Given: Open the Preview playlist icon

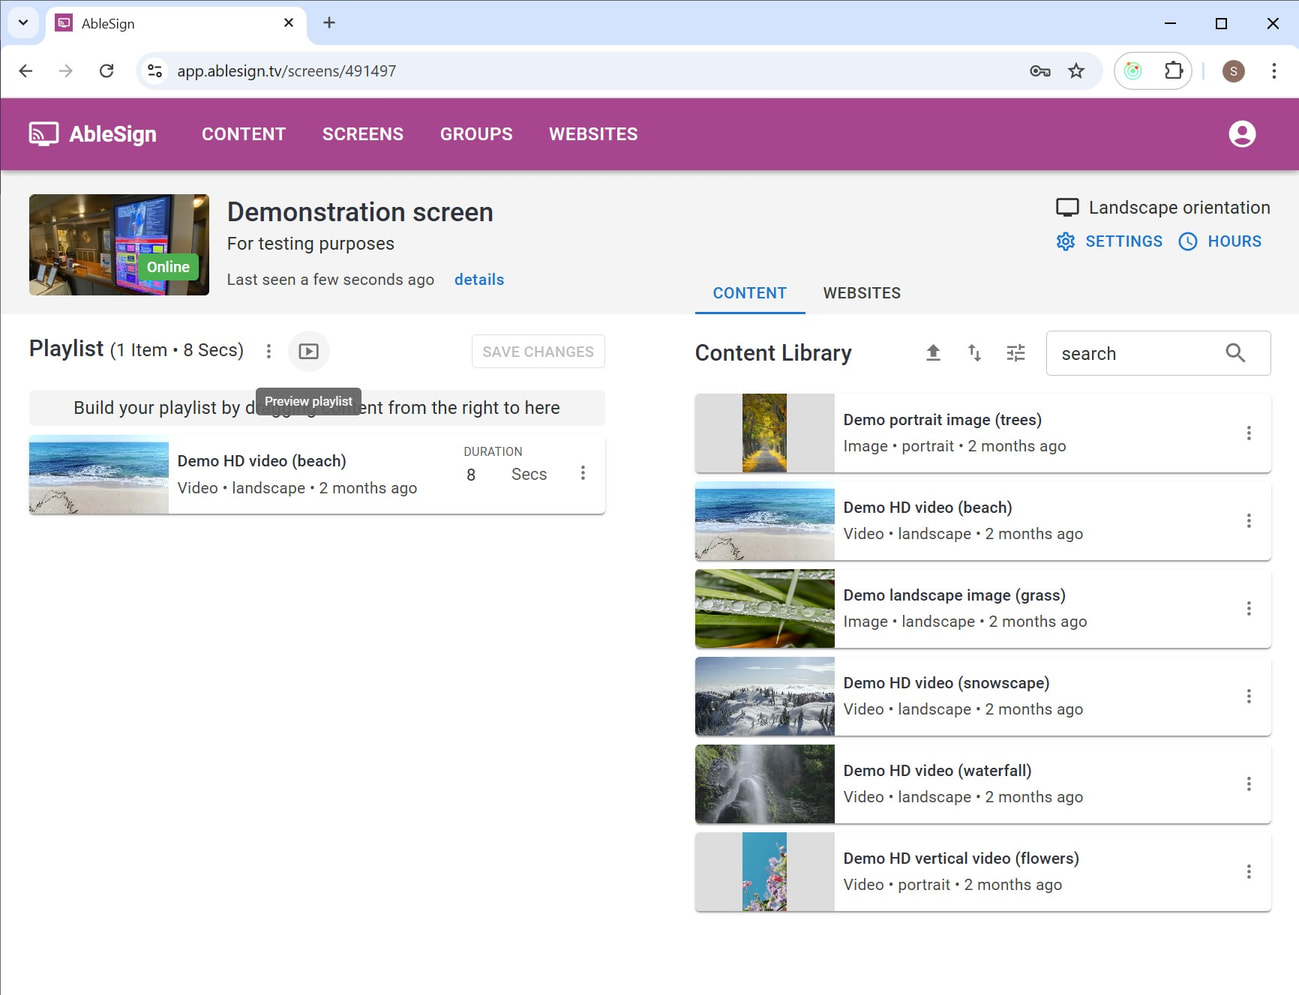Looking at the screenshot, I should 308,351.
